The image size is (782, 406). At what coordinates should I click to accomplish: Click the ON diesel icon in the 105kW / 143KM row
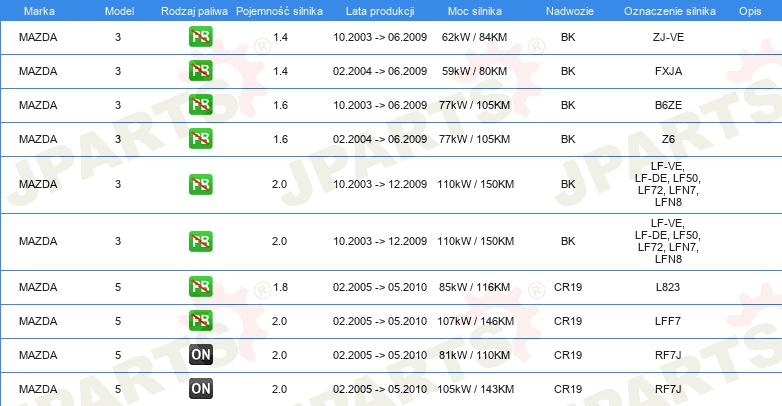[200, 389]
